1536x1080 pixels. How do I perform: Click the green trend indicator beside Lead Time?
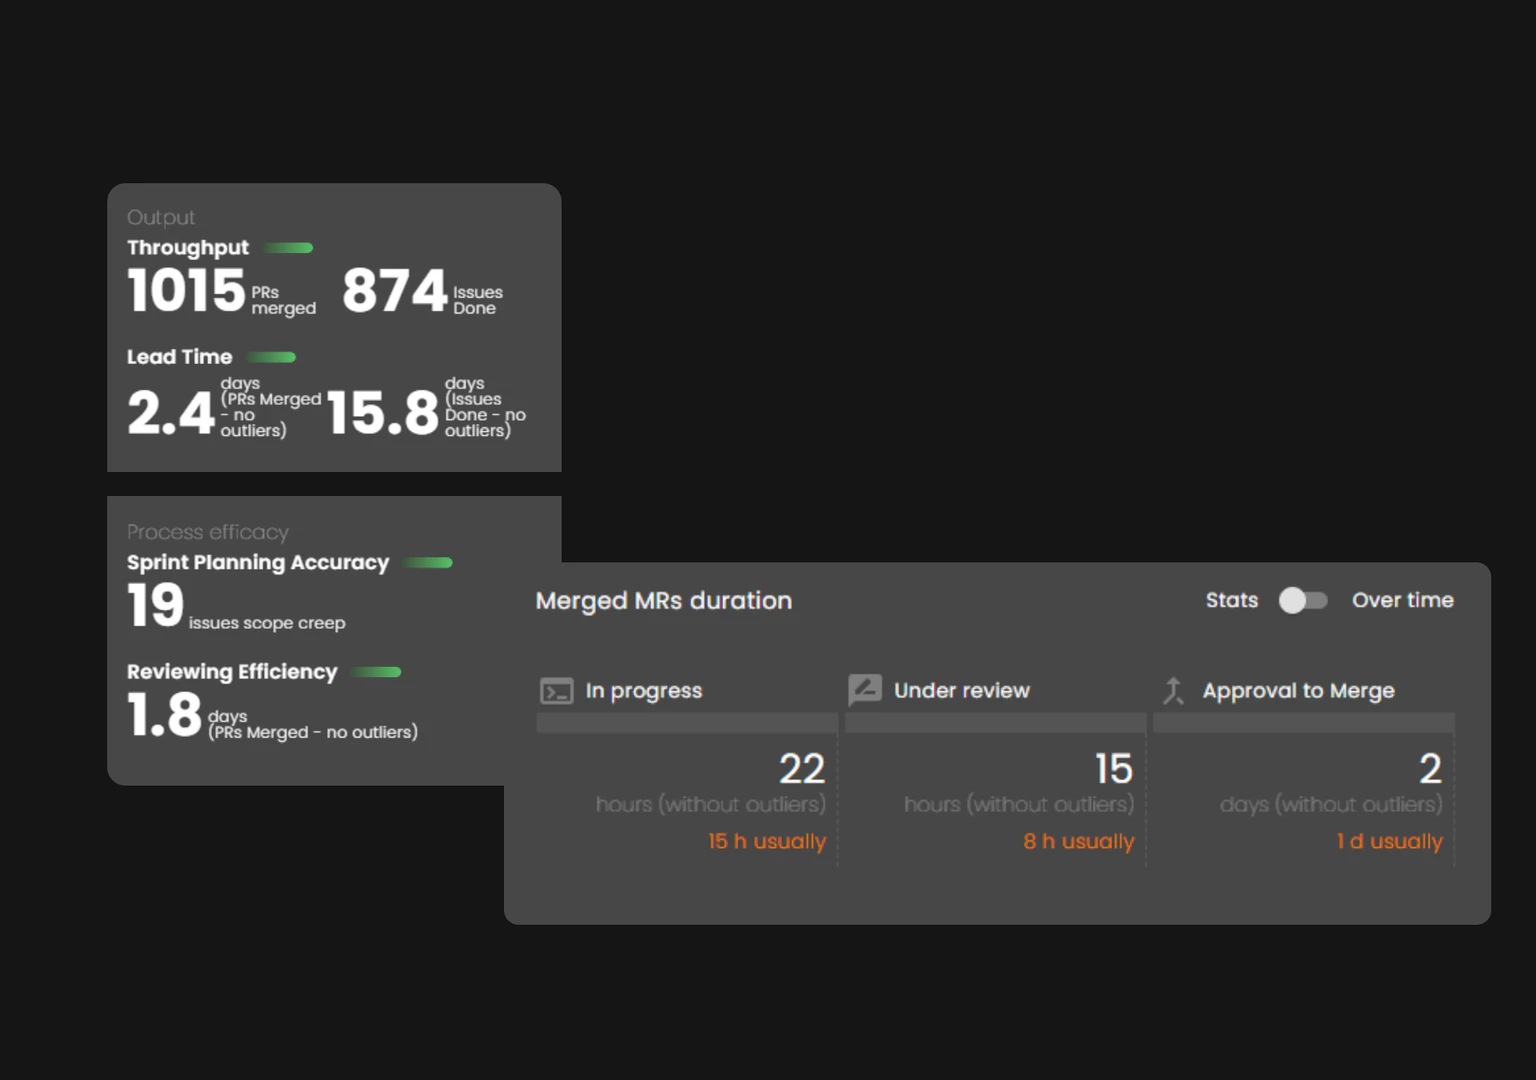[x=271, y=357]
